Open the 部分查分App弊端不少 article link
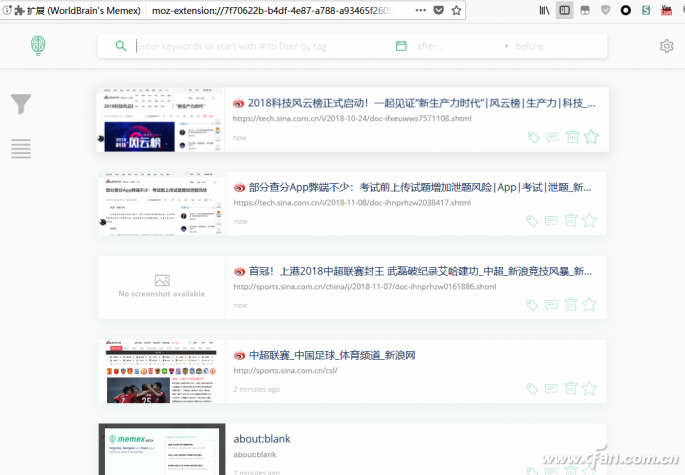Viewport: 685px width, 475px height. click(x=419, y=187)
